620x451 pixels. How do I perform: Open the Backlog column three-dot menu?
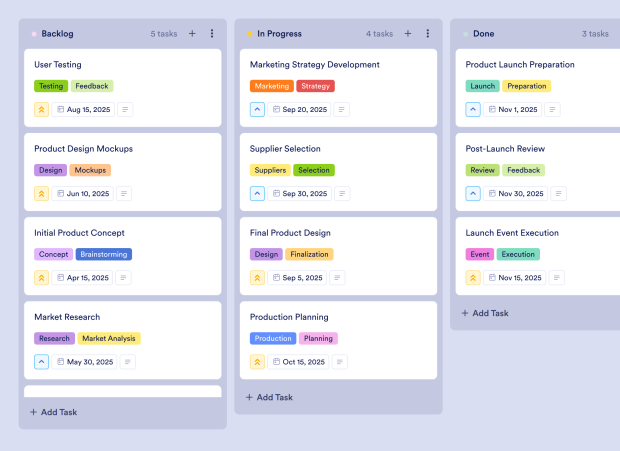click(x=212, y=34)
